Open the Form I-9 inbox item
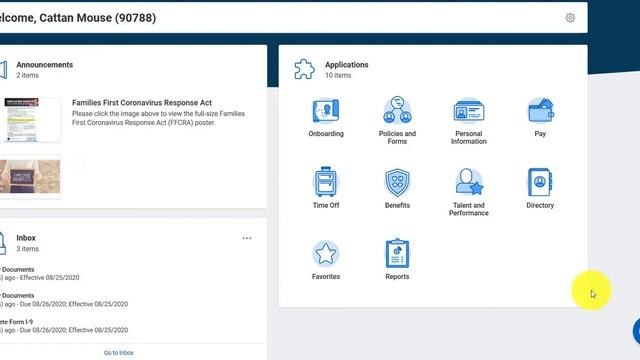This screenshot has height=360, width=640. 64,326
